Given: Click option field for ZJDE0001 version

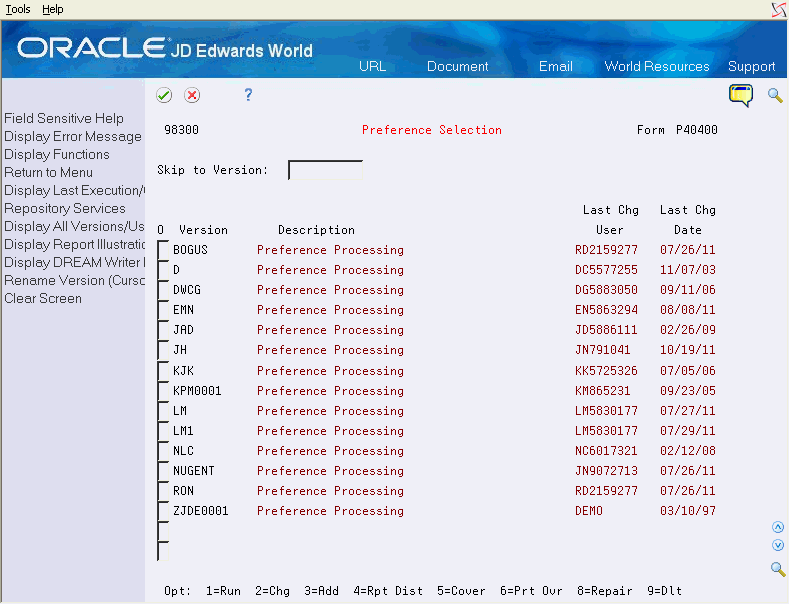Looking at the screenshot, I should click(x=163, y=511).
